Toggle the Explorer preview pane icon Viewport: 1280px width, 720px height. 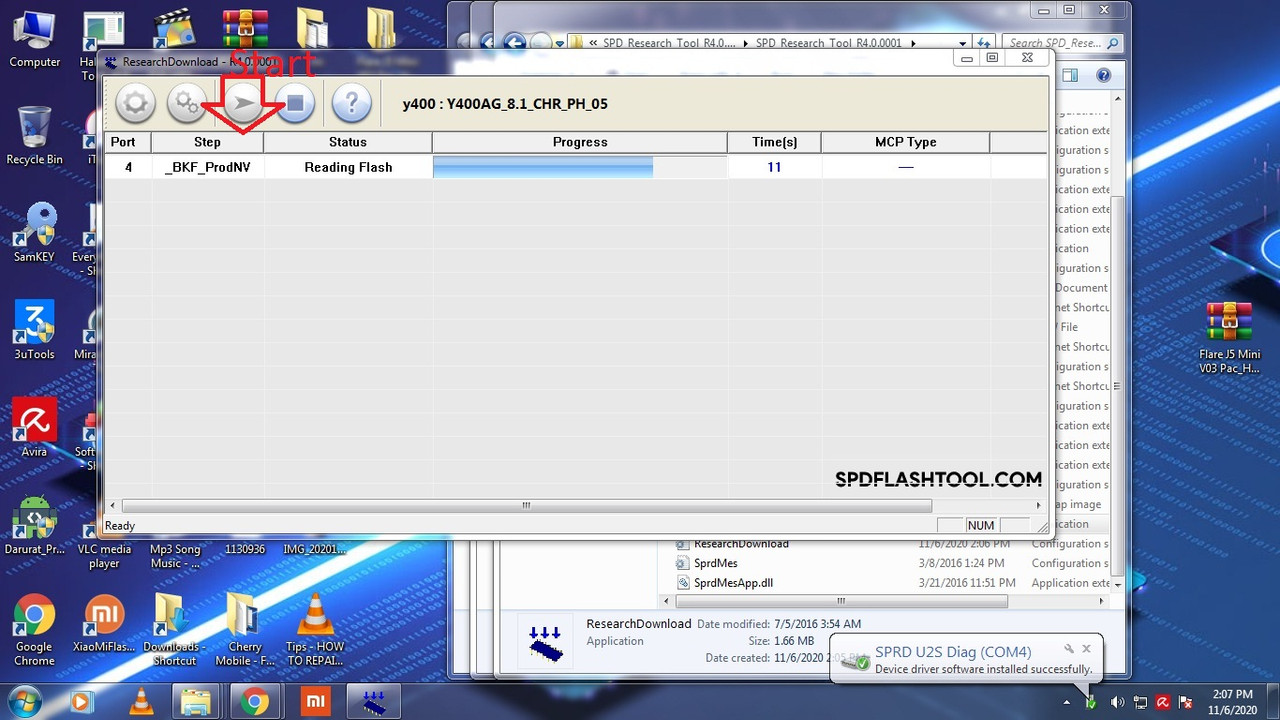[1070, 76]
